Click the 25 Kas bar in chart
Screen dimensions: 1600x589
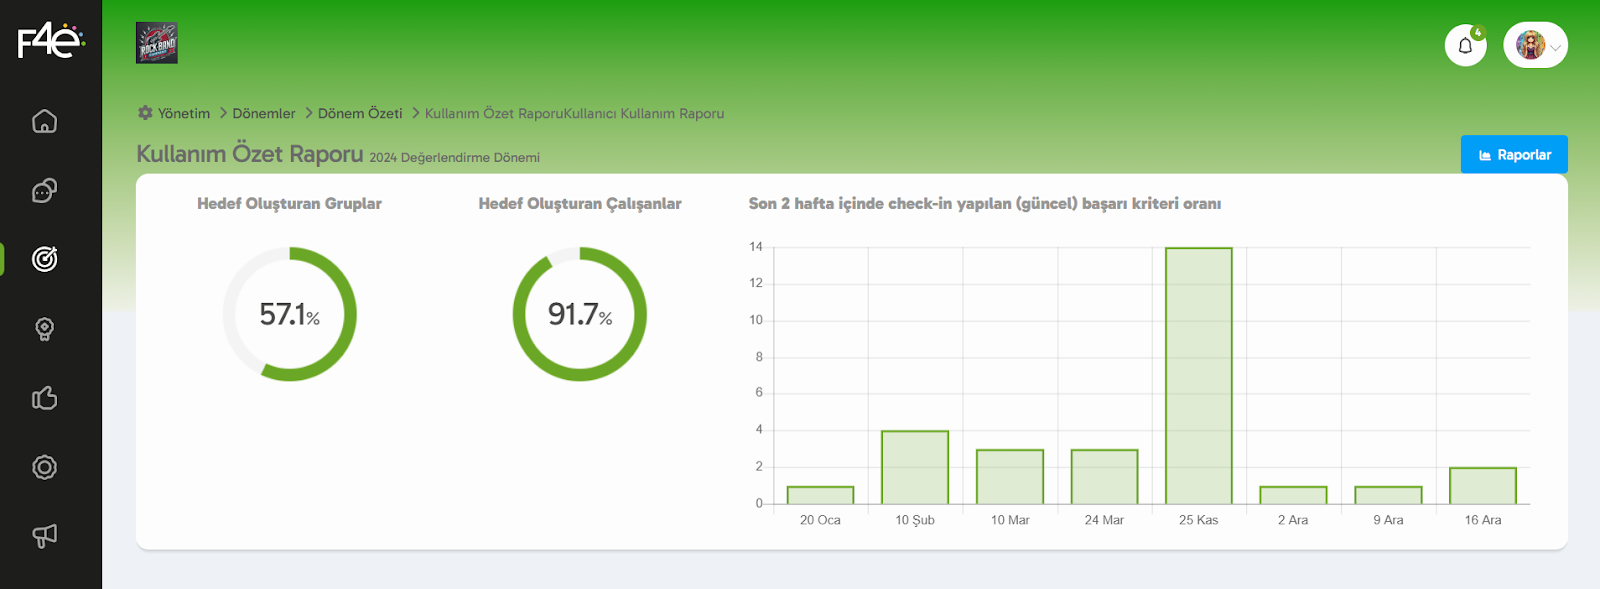tap(1198, 376)
